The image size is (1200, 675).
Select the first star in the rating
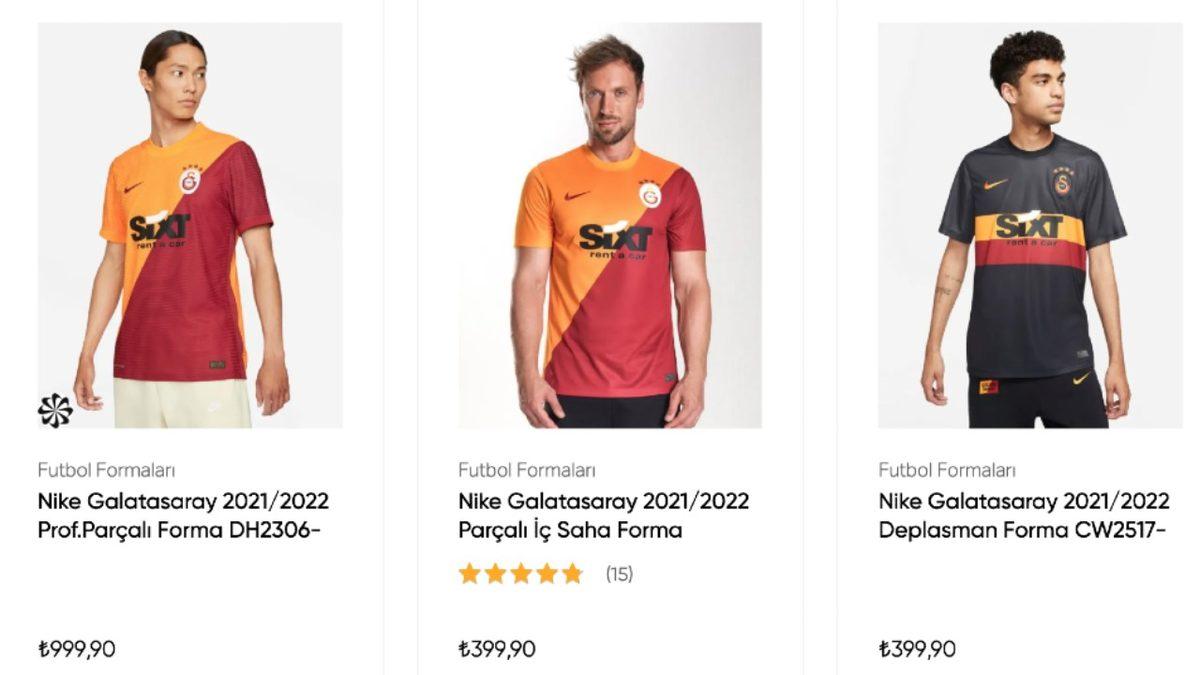(470, 574)
